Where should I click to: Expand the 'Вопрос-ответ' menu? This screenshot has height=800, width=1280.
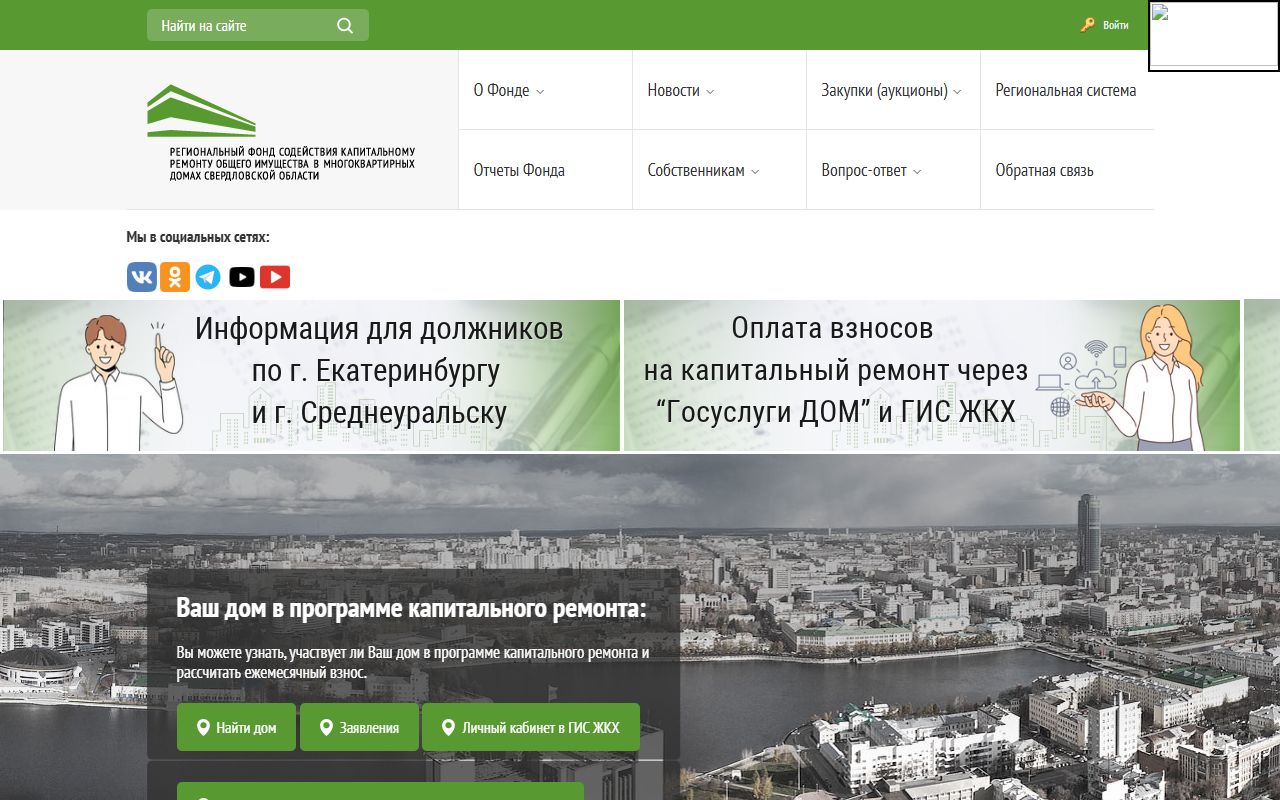point(871,170)
